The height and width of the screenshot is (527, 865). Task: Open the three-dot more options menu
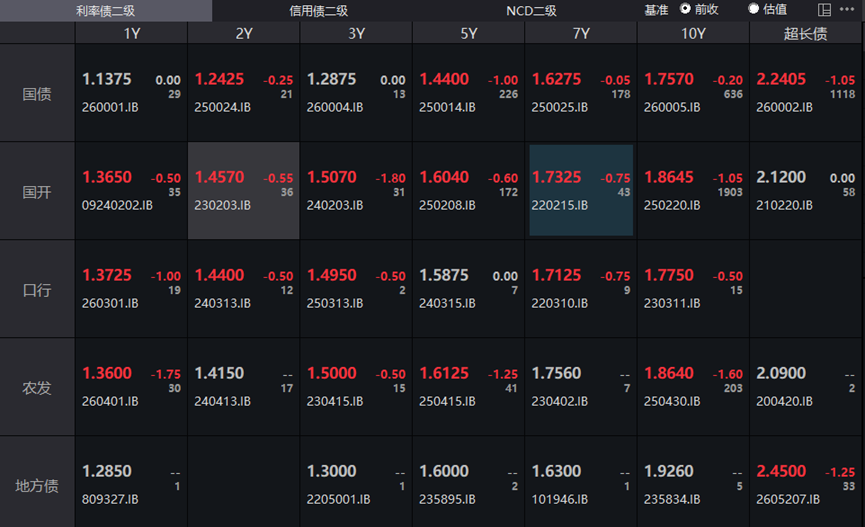848,10
